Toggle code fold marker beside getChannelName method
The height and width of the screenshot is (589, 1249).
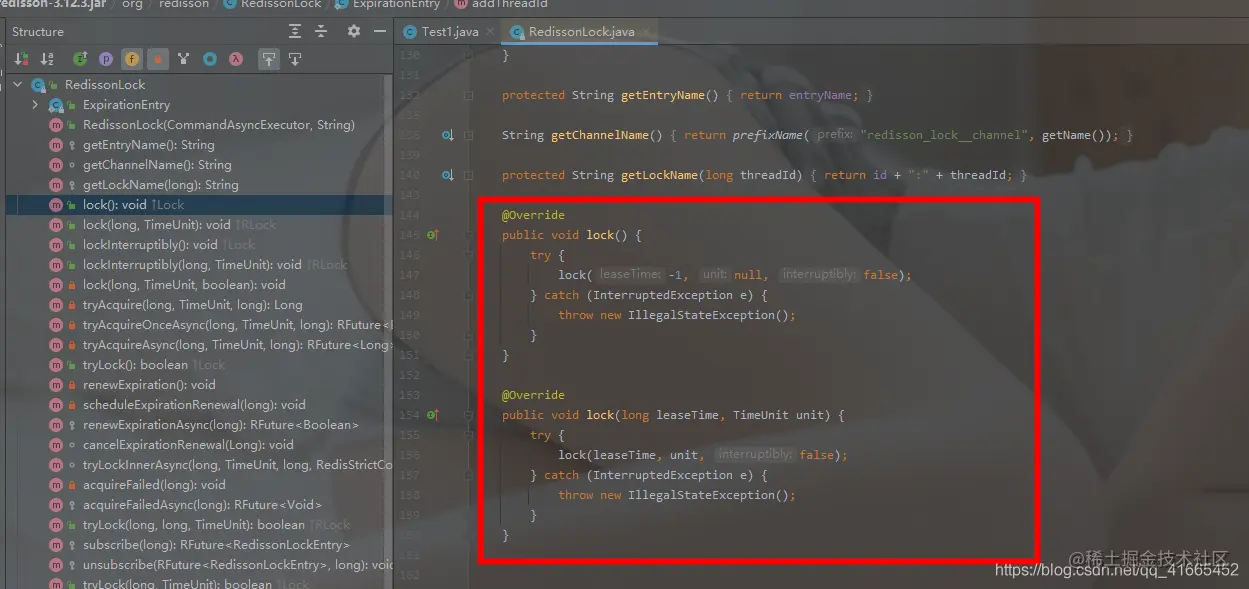(469, 135)
